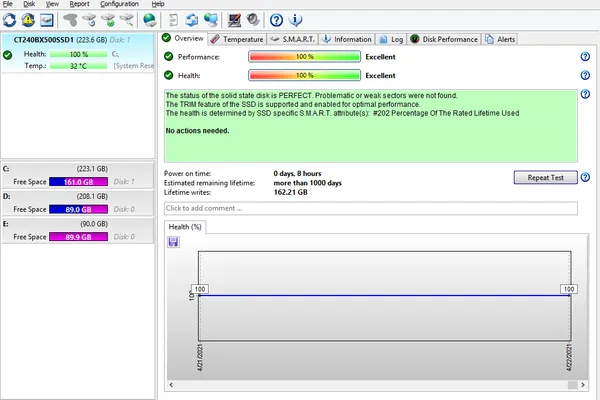The height and width of the screenshot is (400, 600).
Task: Open the Disk menu
Action: click(x=29, y=4)
